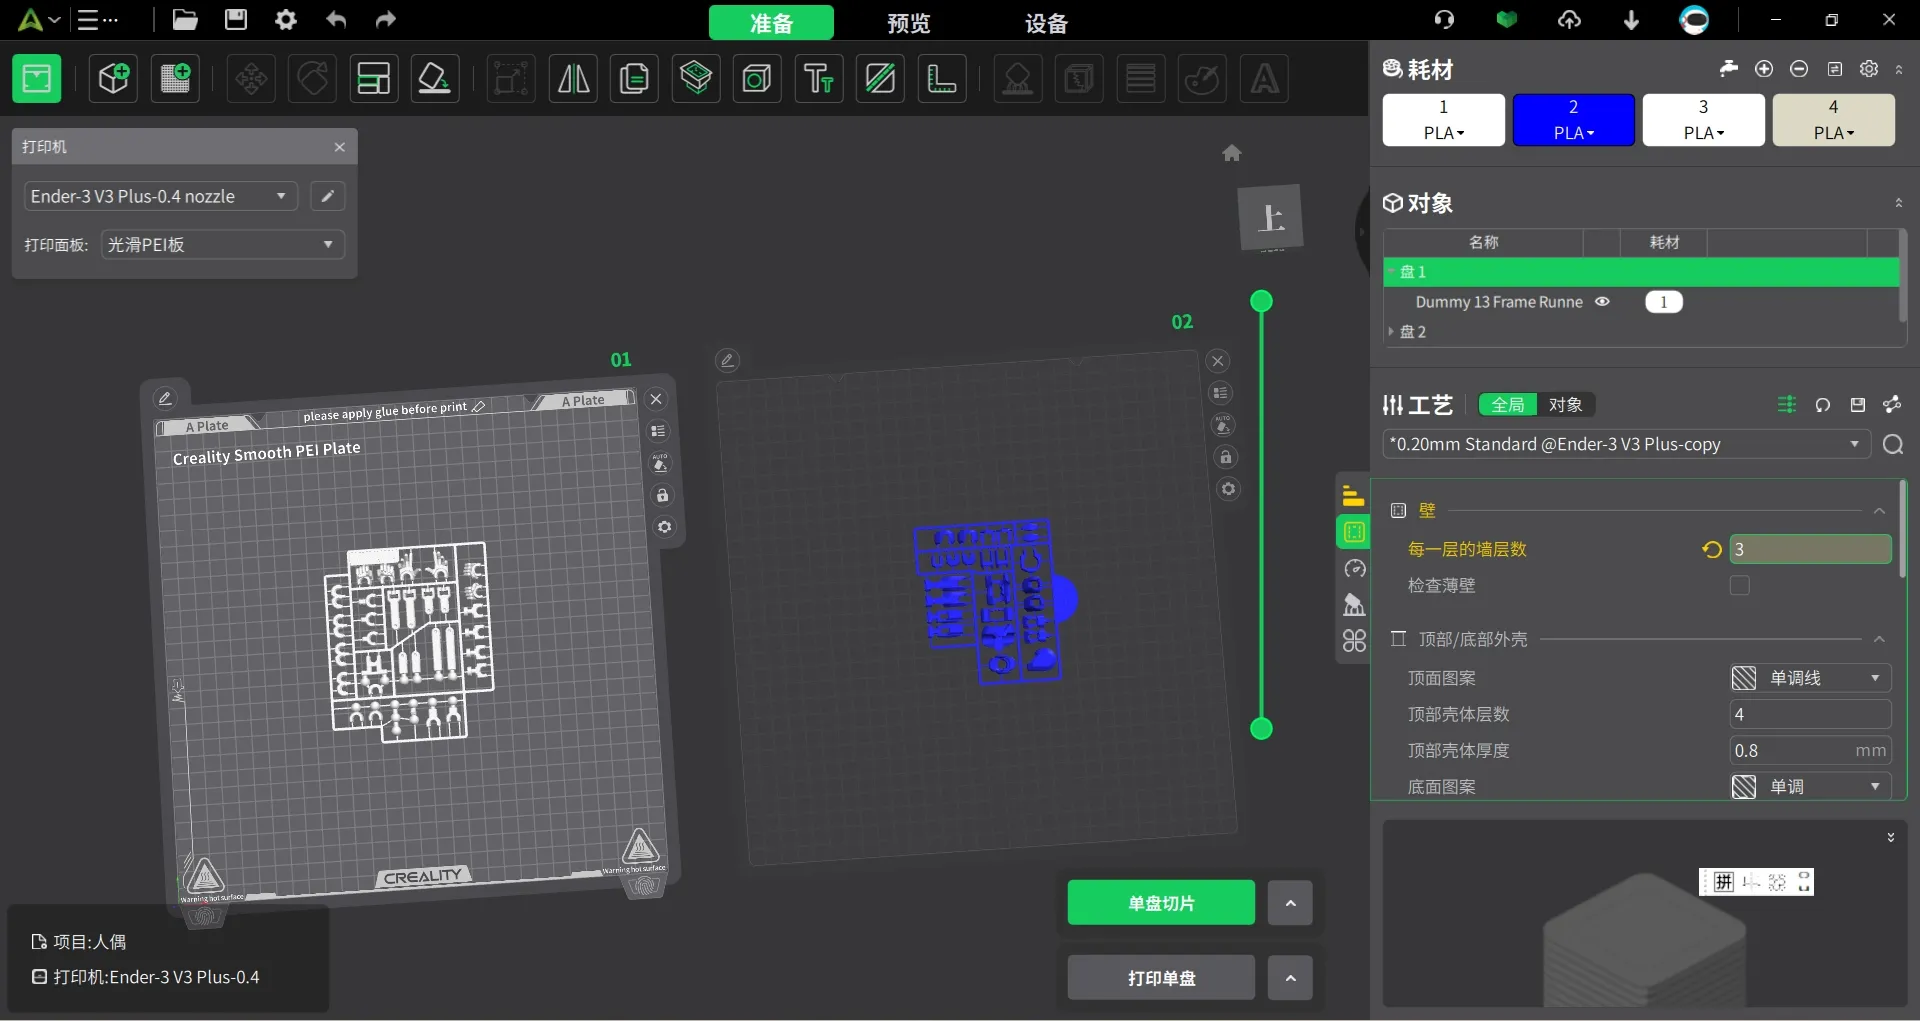Edit printer preset with pencil button
The image size is (1920, 1021).
[327, 196]
